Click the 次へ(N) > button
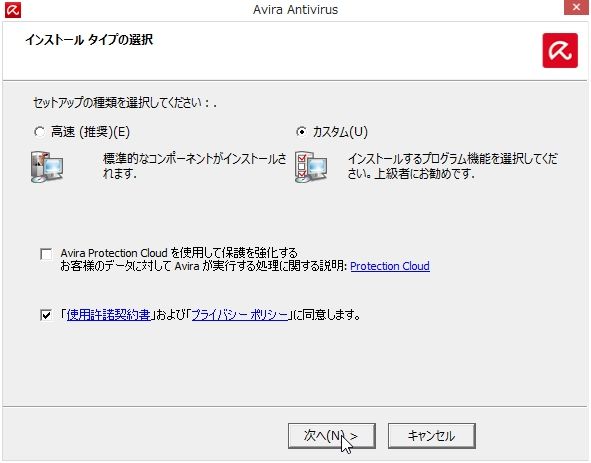591x463 pixels. click(332, 436)
